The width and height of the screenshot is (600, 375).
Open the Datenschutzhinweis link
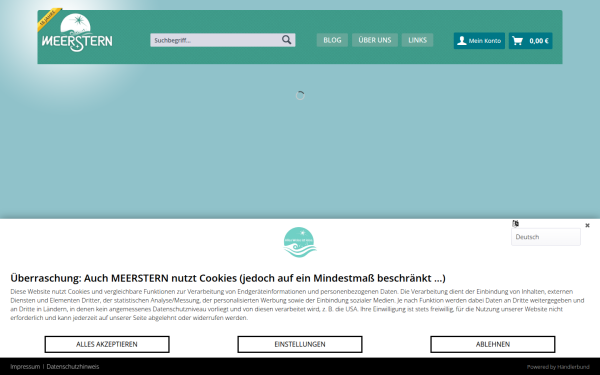(73, 367)
